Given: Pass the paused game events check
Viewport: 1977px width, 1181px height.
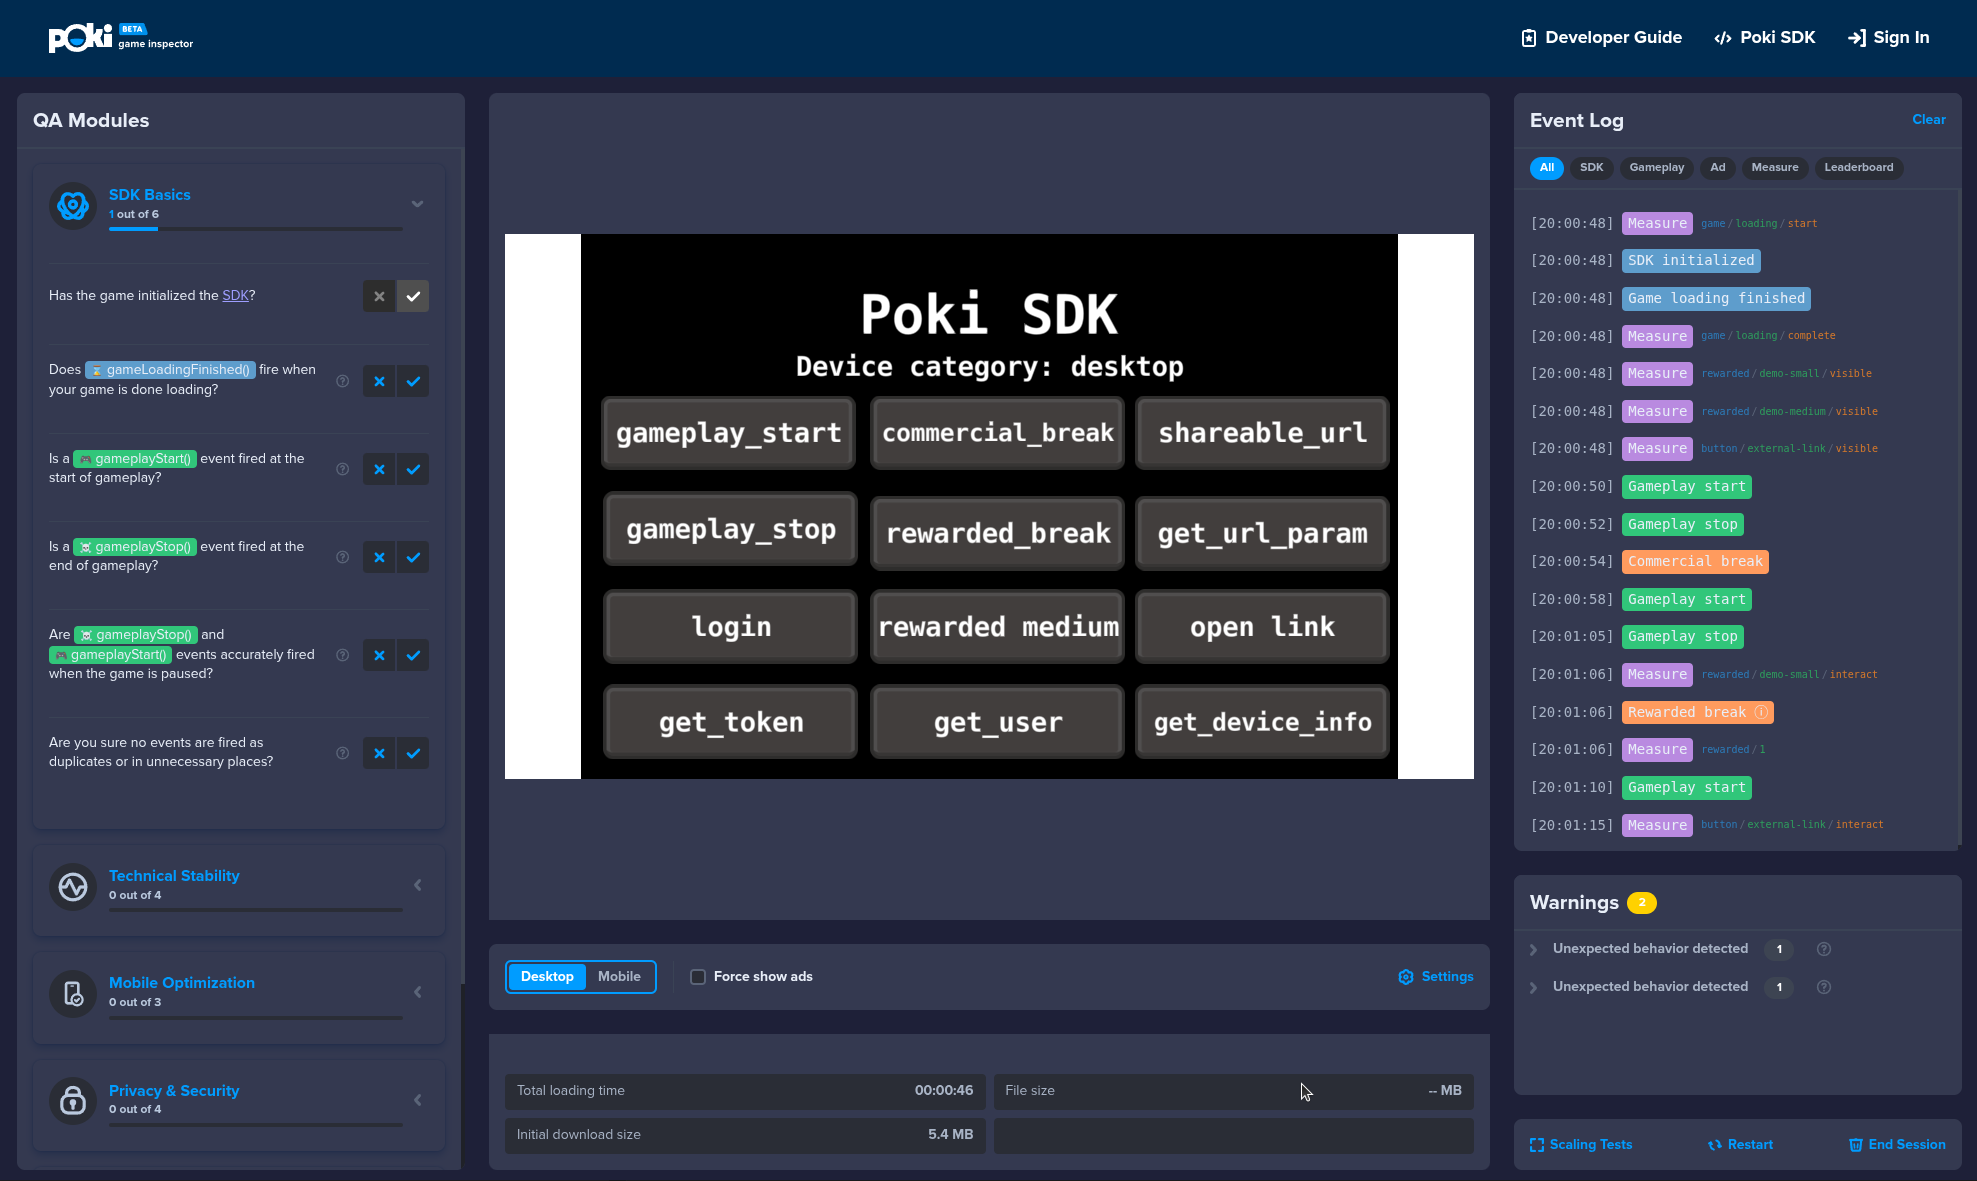Looking at the screenshot, I should [x=413, y=655].
